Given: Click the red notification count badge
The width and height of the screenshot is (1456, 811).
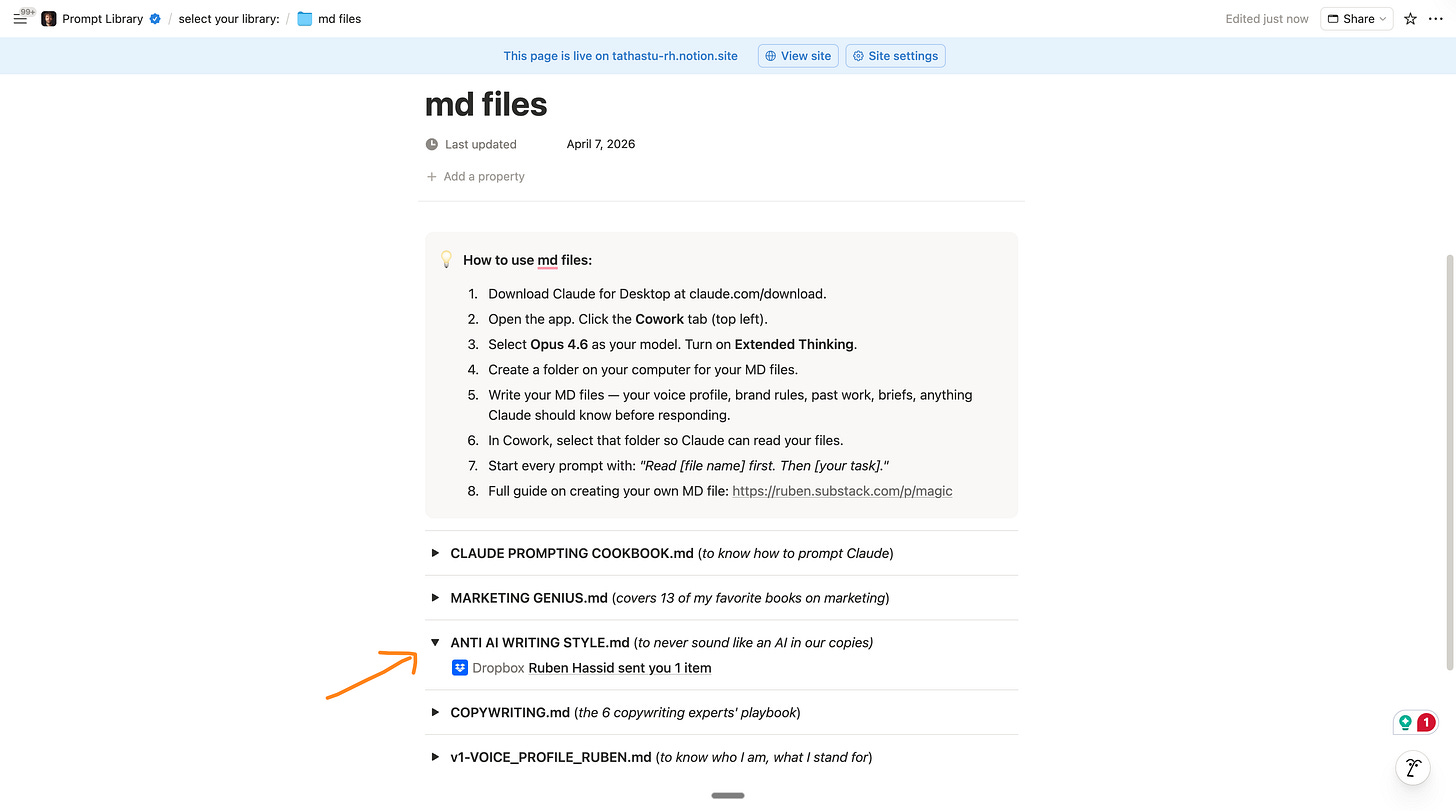Looking at the screenshot, I should (1426, 722).
